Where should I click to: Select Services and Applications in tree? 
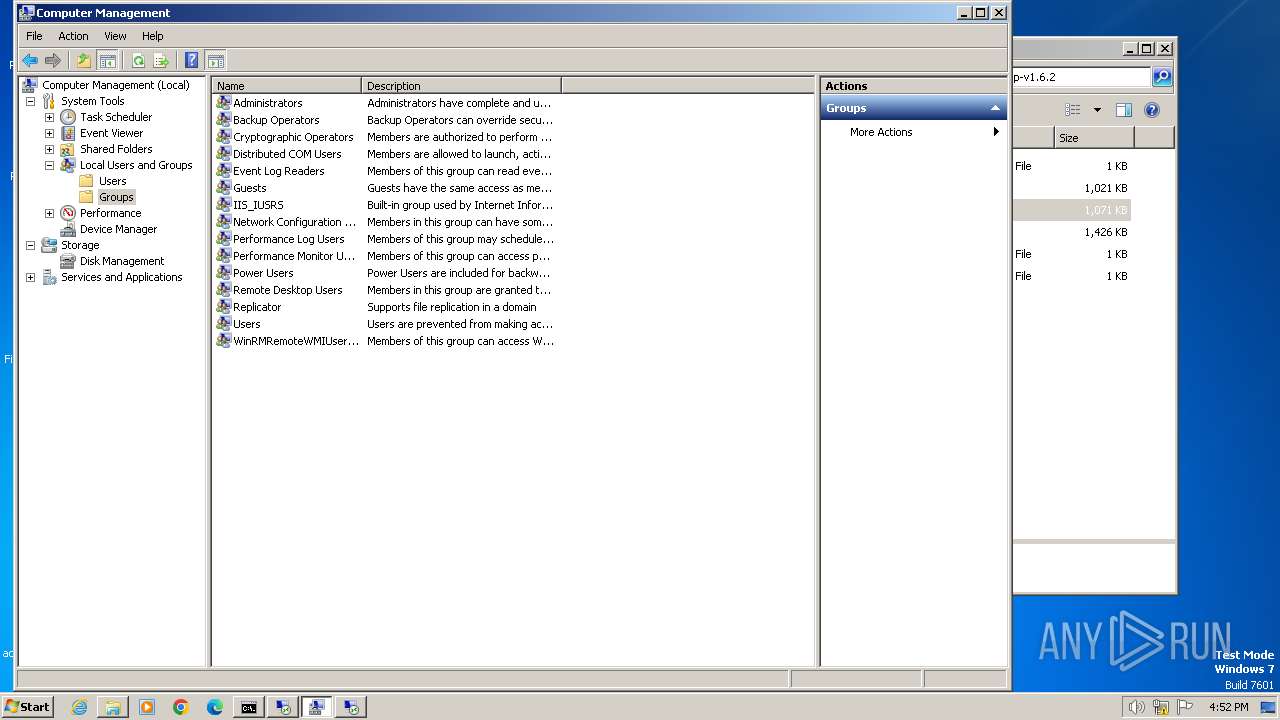121,277
